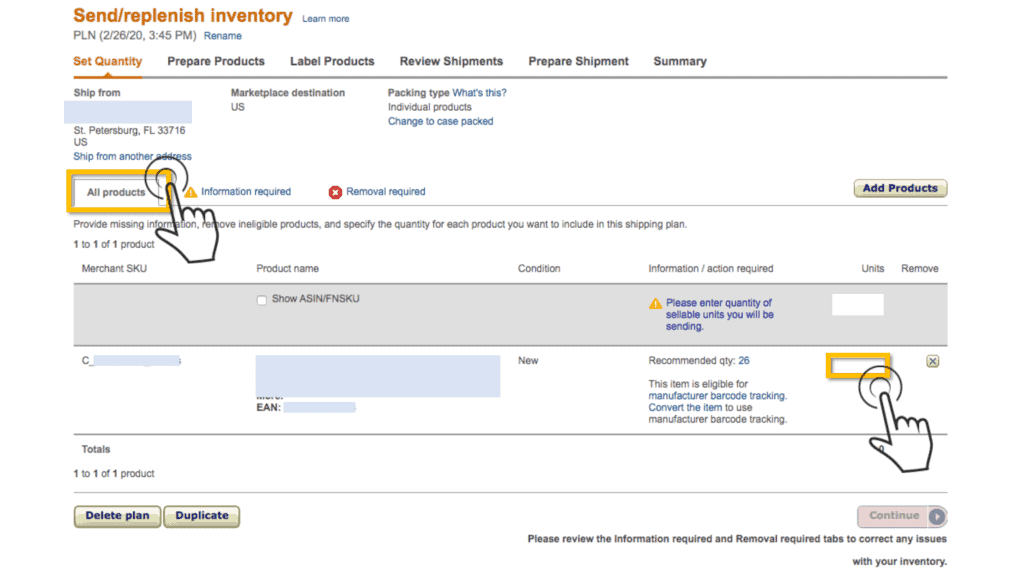Click the Rename link next to plan name

[x=223, y=36]
